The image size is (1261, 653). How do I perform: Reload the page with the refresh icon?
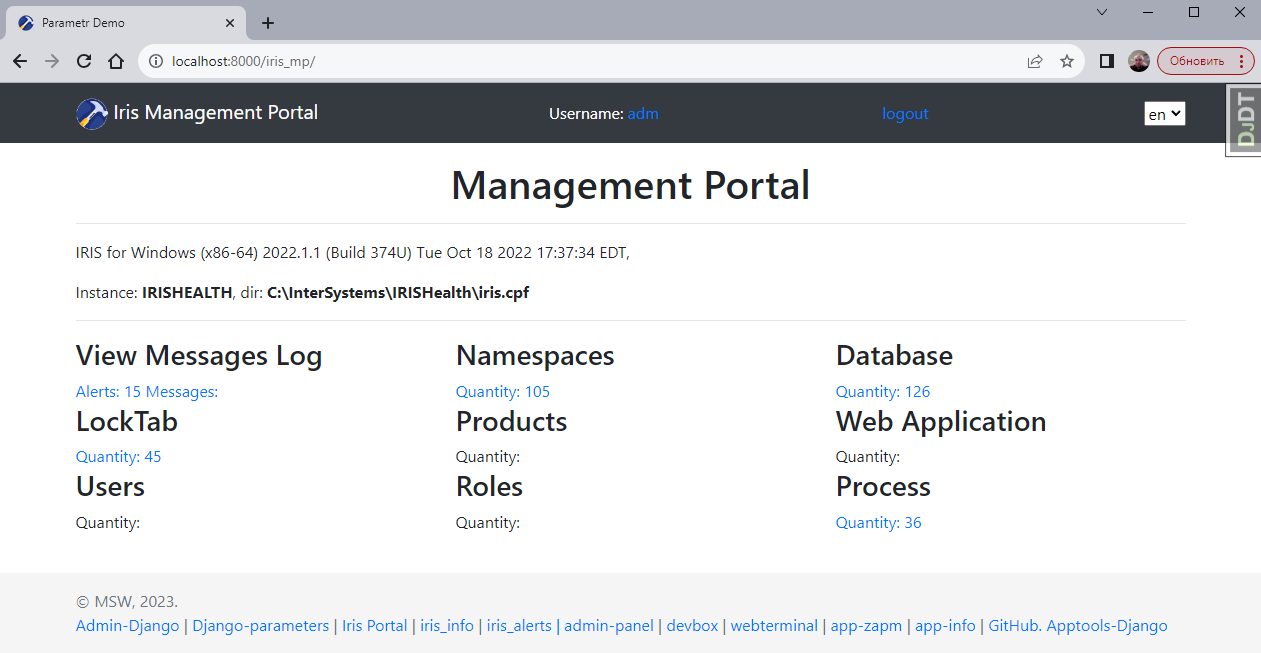click(84, 61)
